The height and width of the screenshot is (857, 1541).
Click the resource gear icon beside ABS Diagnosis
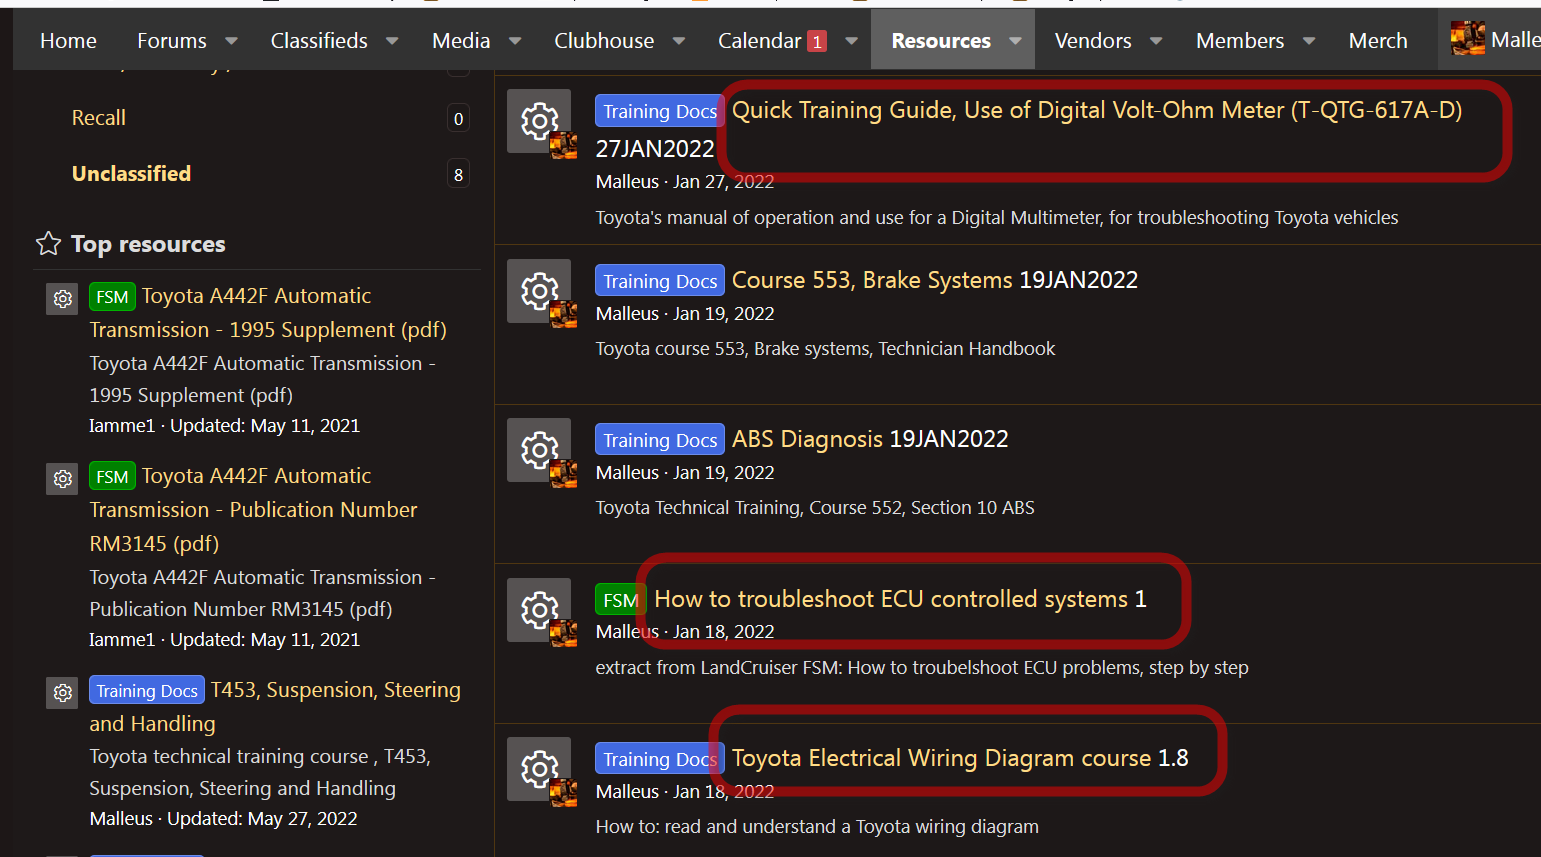[x=539, y=450]
